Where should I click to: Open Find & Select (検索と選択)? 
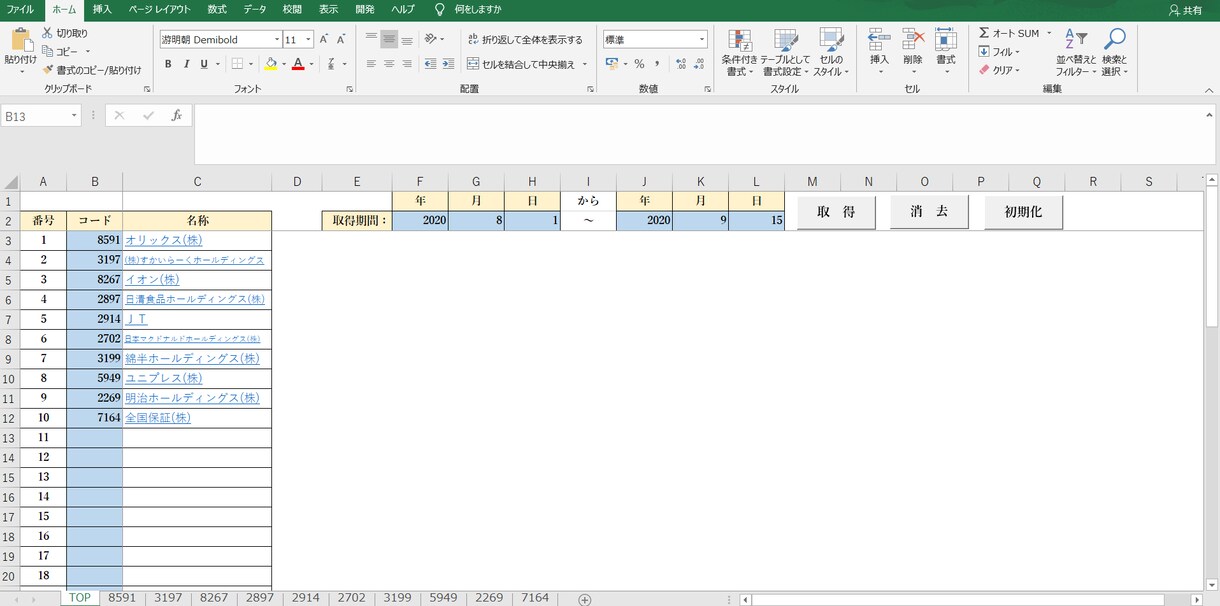point(1114,53)
